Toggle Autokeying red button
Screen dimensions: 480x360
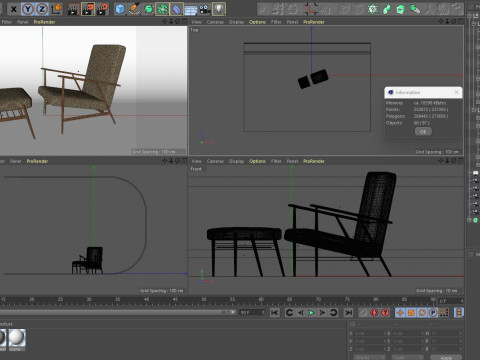374,313
